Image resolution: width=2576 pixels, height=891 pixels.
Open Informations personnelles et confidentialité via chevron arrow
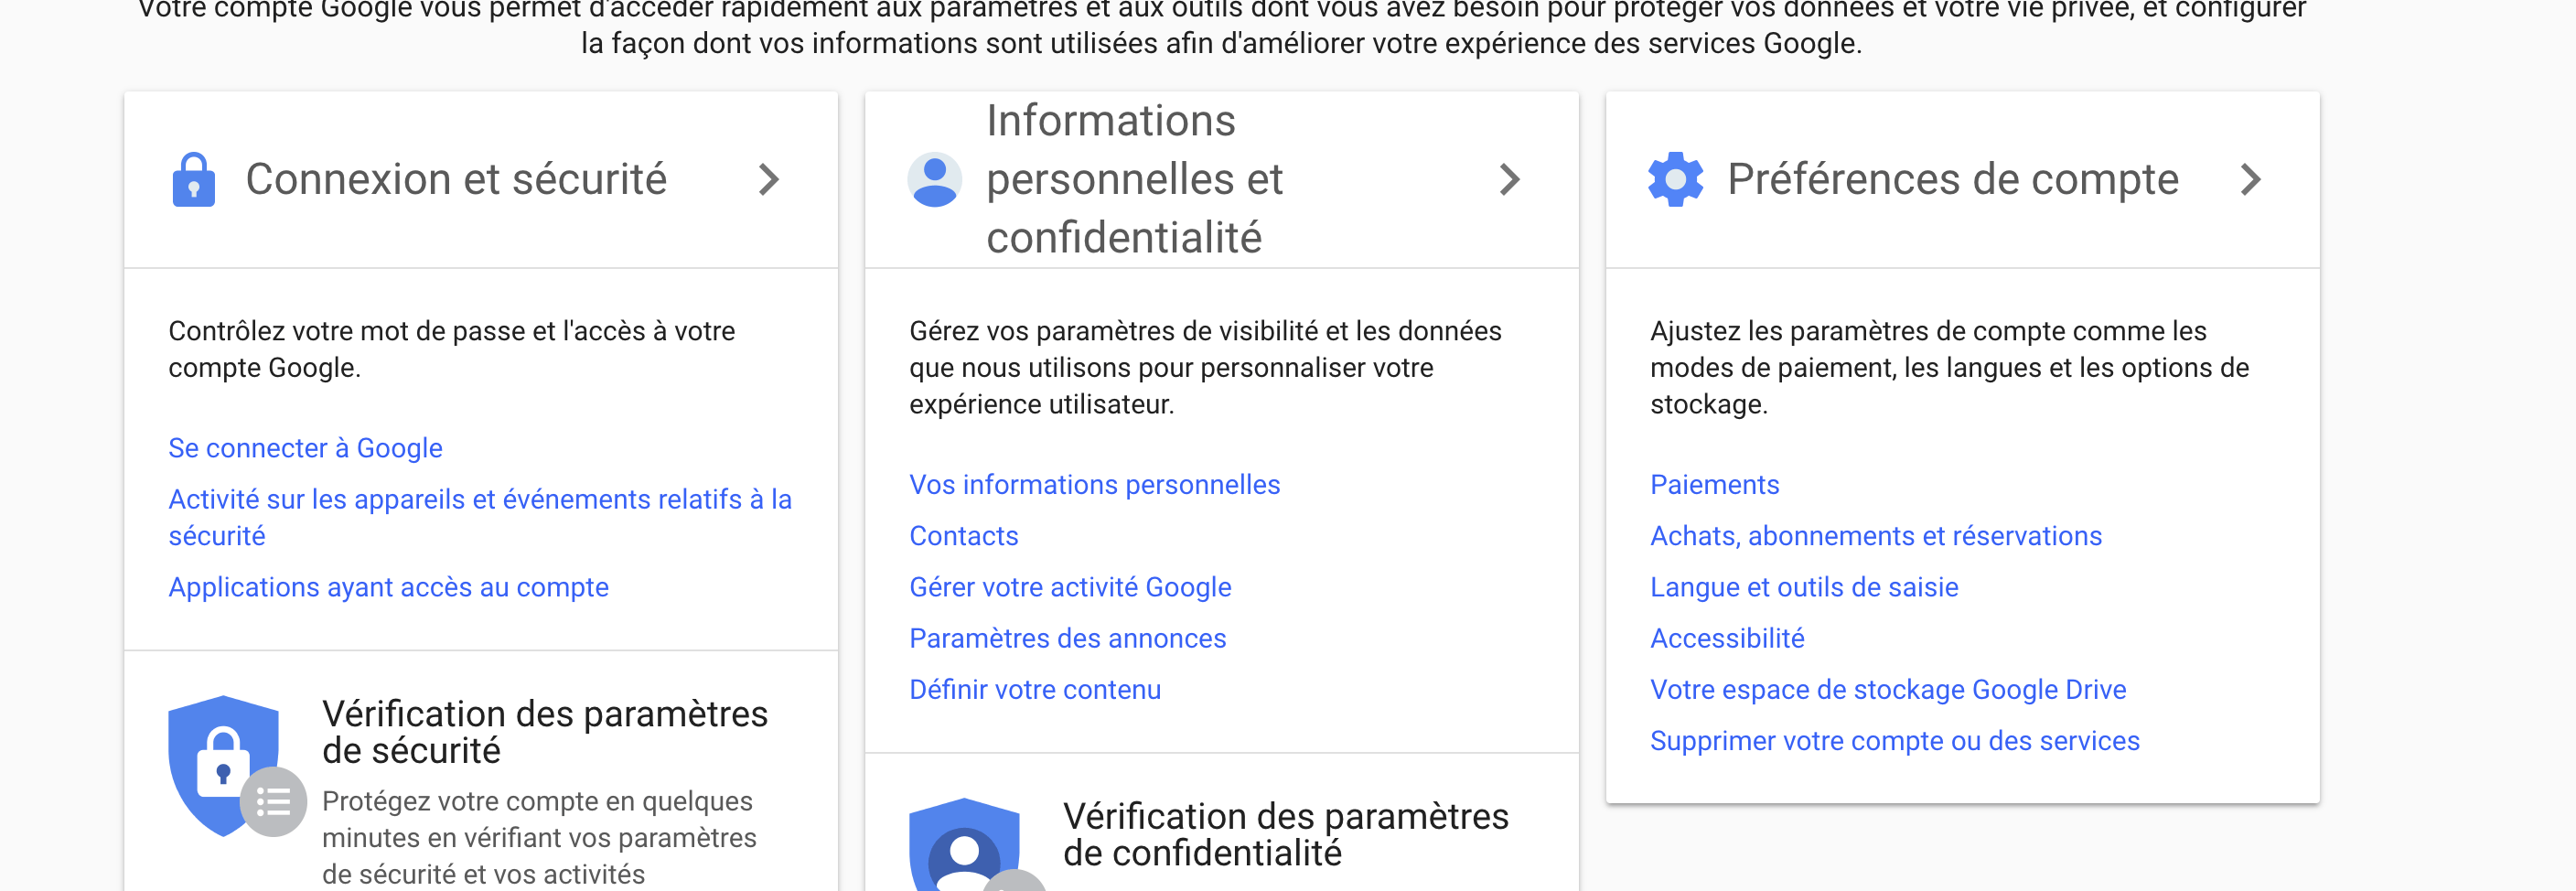point(1509,180)
